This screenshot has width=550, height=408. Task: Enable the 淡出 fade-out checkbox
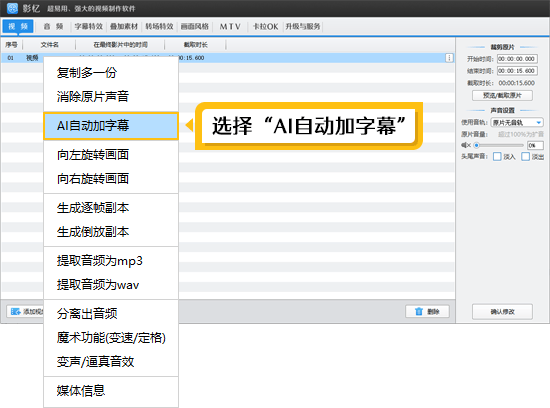click(x=525, y=156)
